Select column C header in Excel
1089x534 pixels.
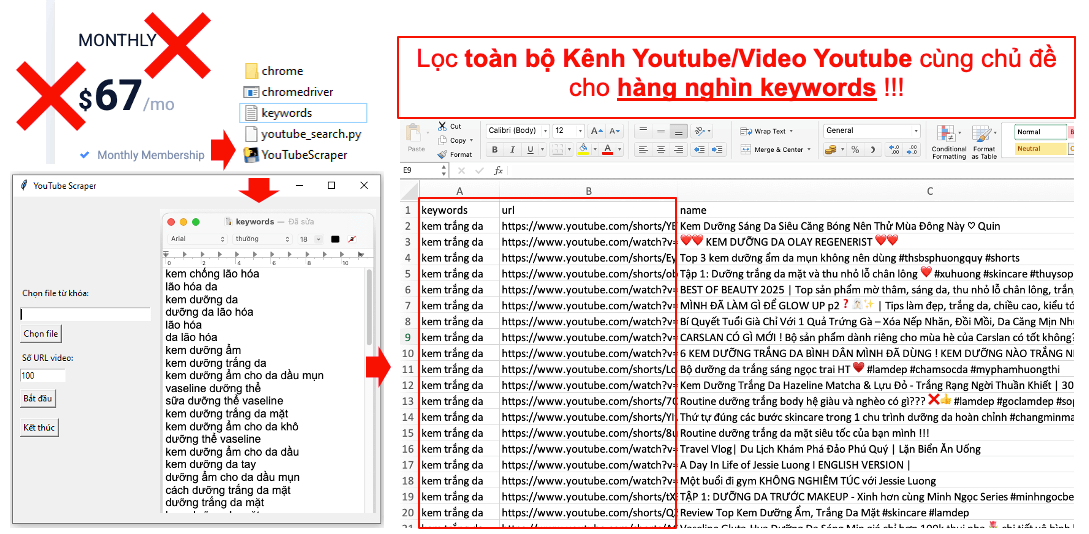click(929, 191)
